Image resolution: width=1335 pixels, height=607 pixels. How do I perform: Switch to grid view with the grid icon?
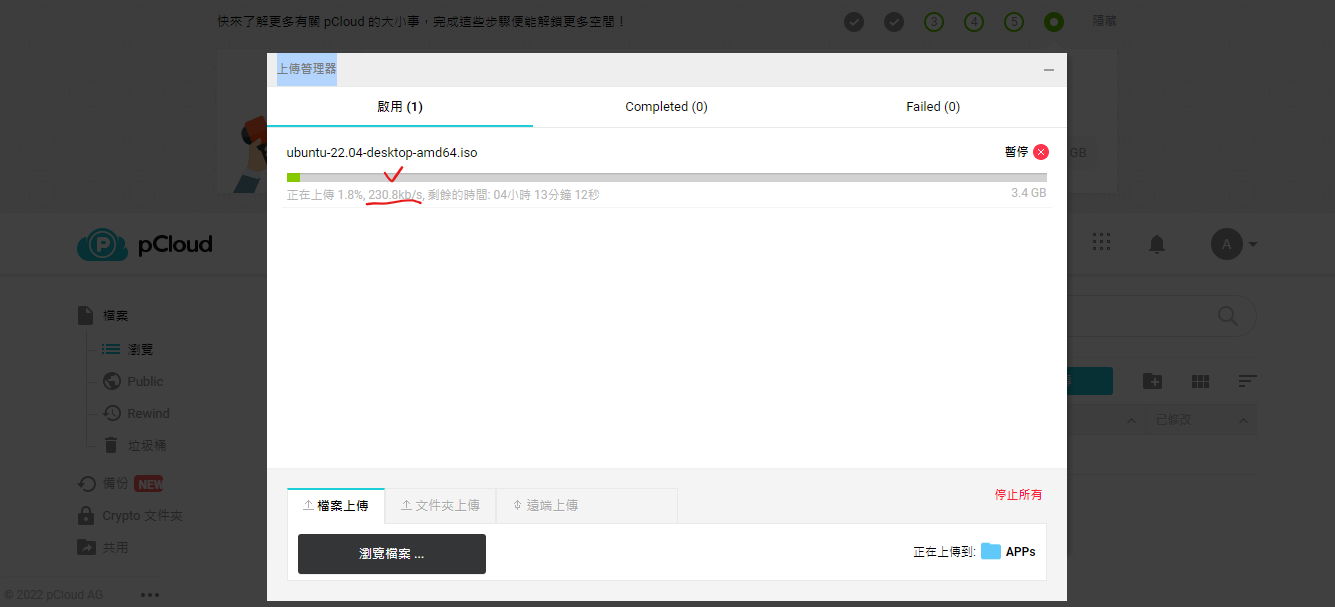point(1199,381)
